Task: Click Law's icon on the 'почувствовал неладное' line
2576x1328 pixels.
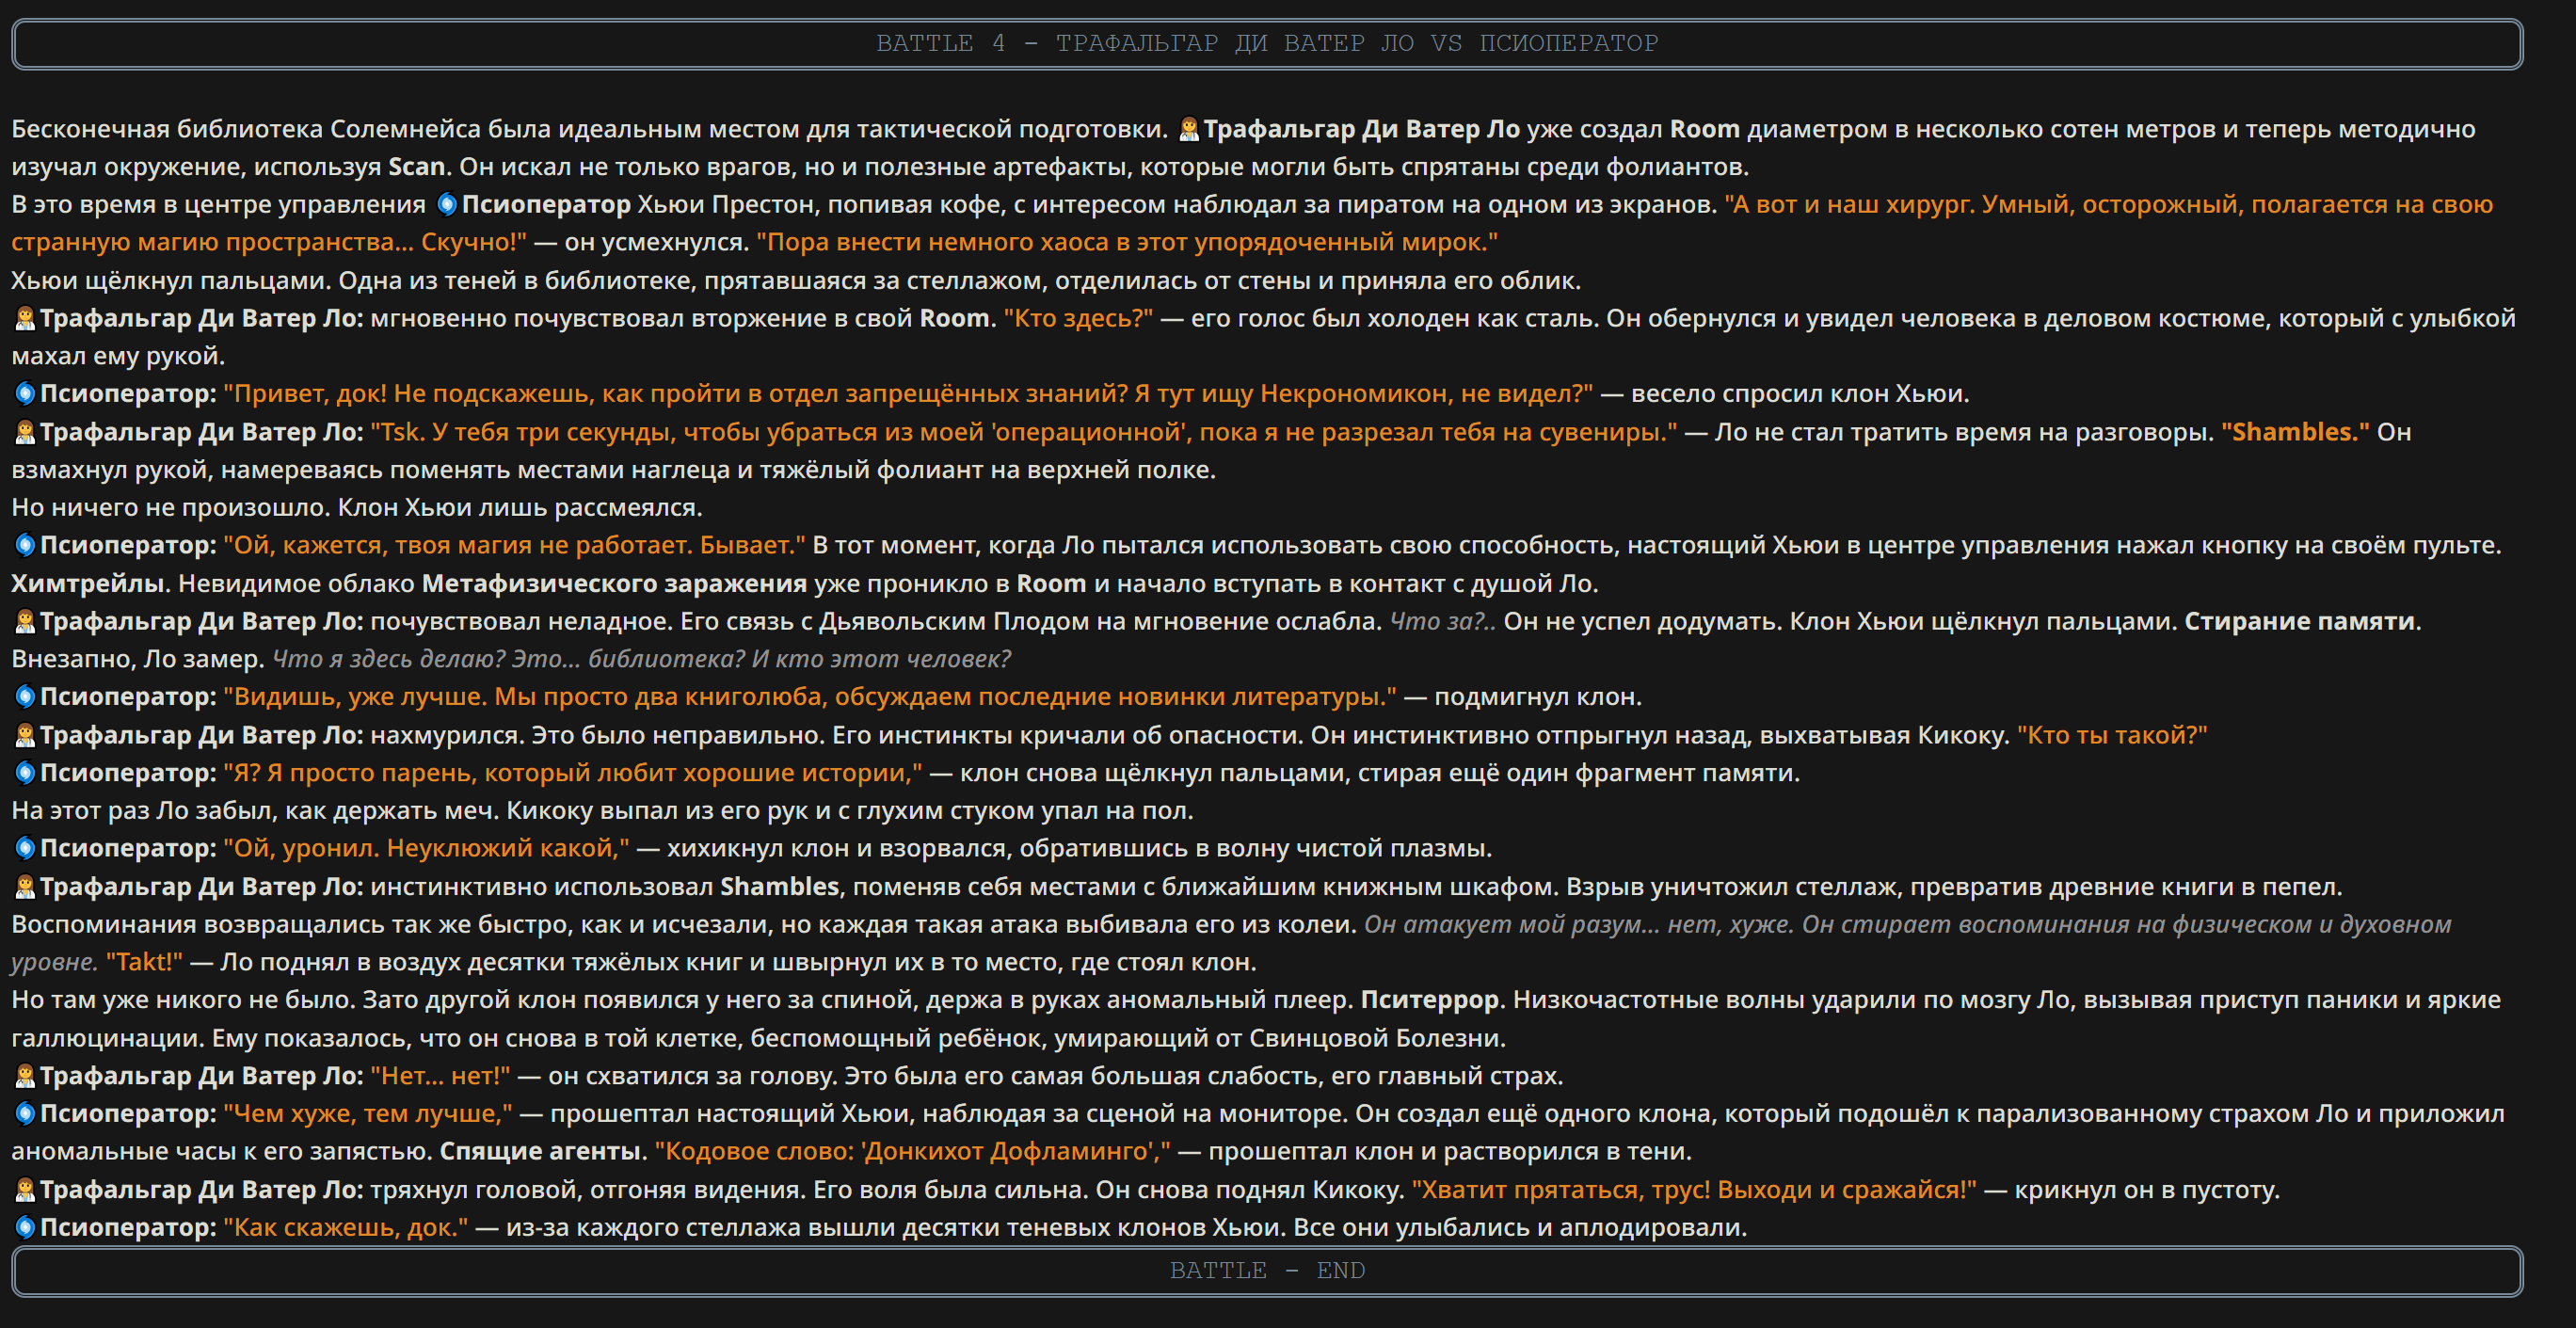Action: [24, 622]
